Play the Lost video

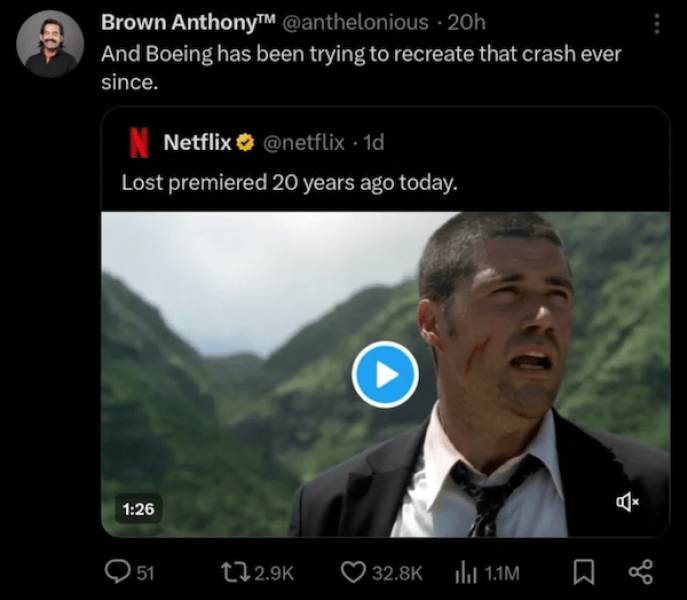tap(385, 374)
